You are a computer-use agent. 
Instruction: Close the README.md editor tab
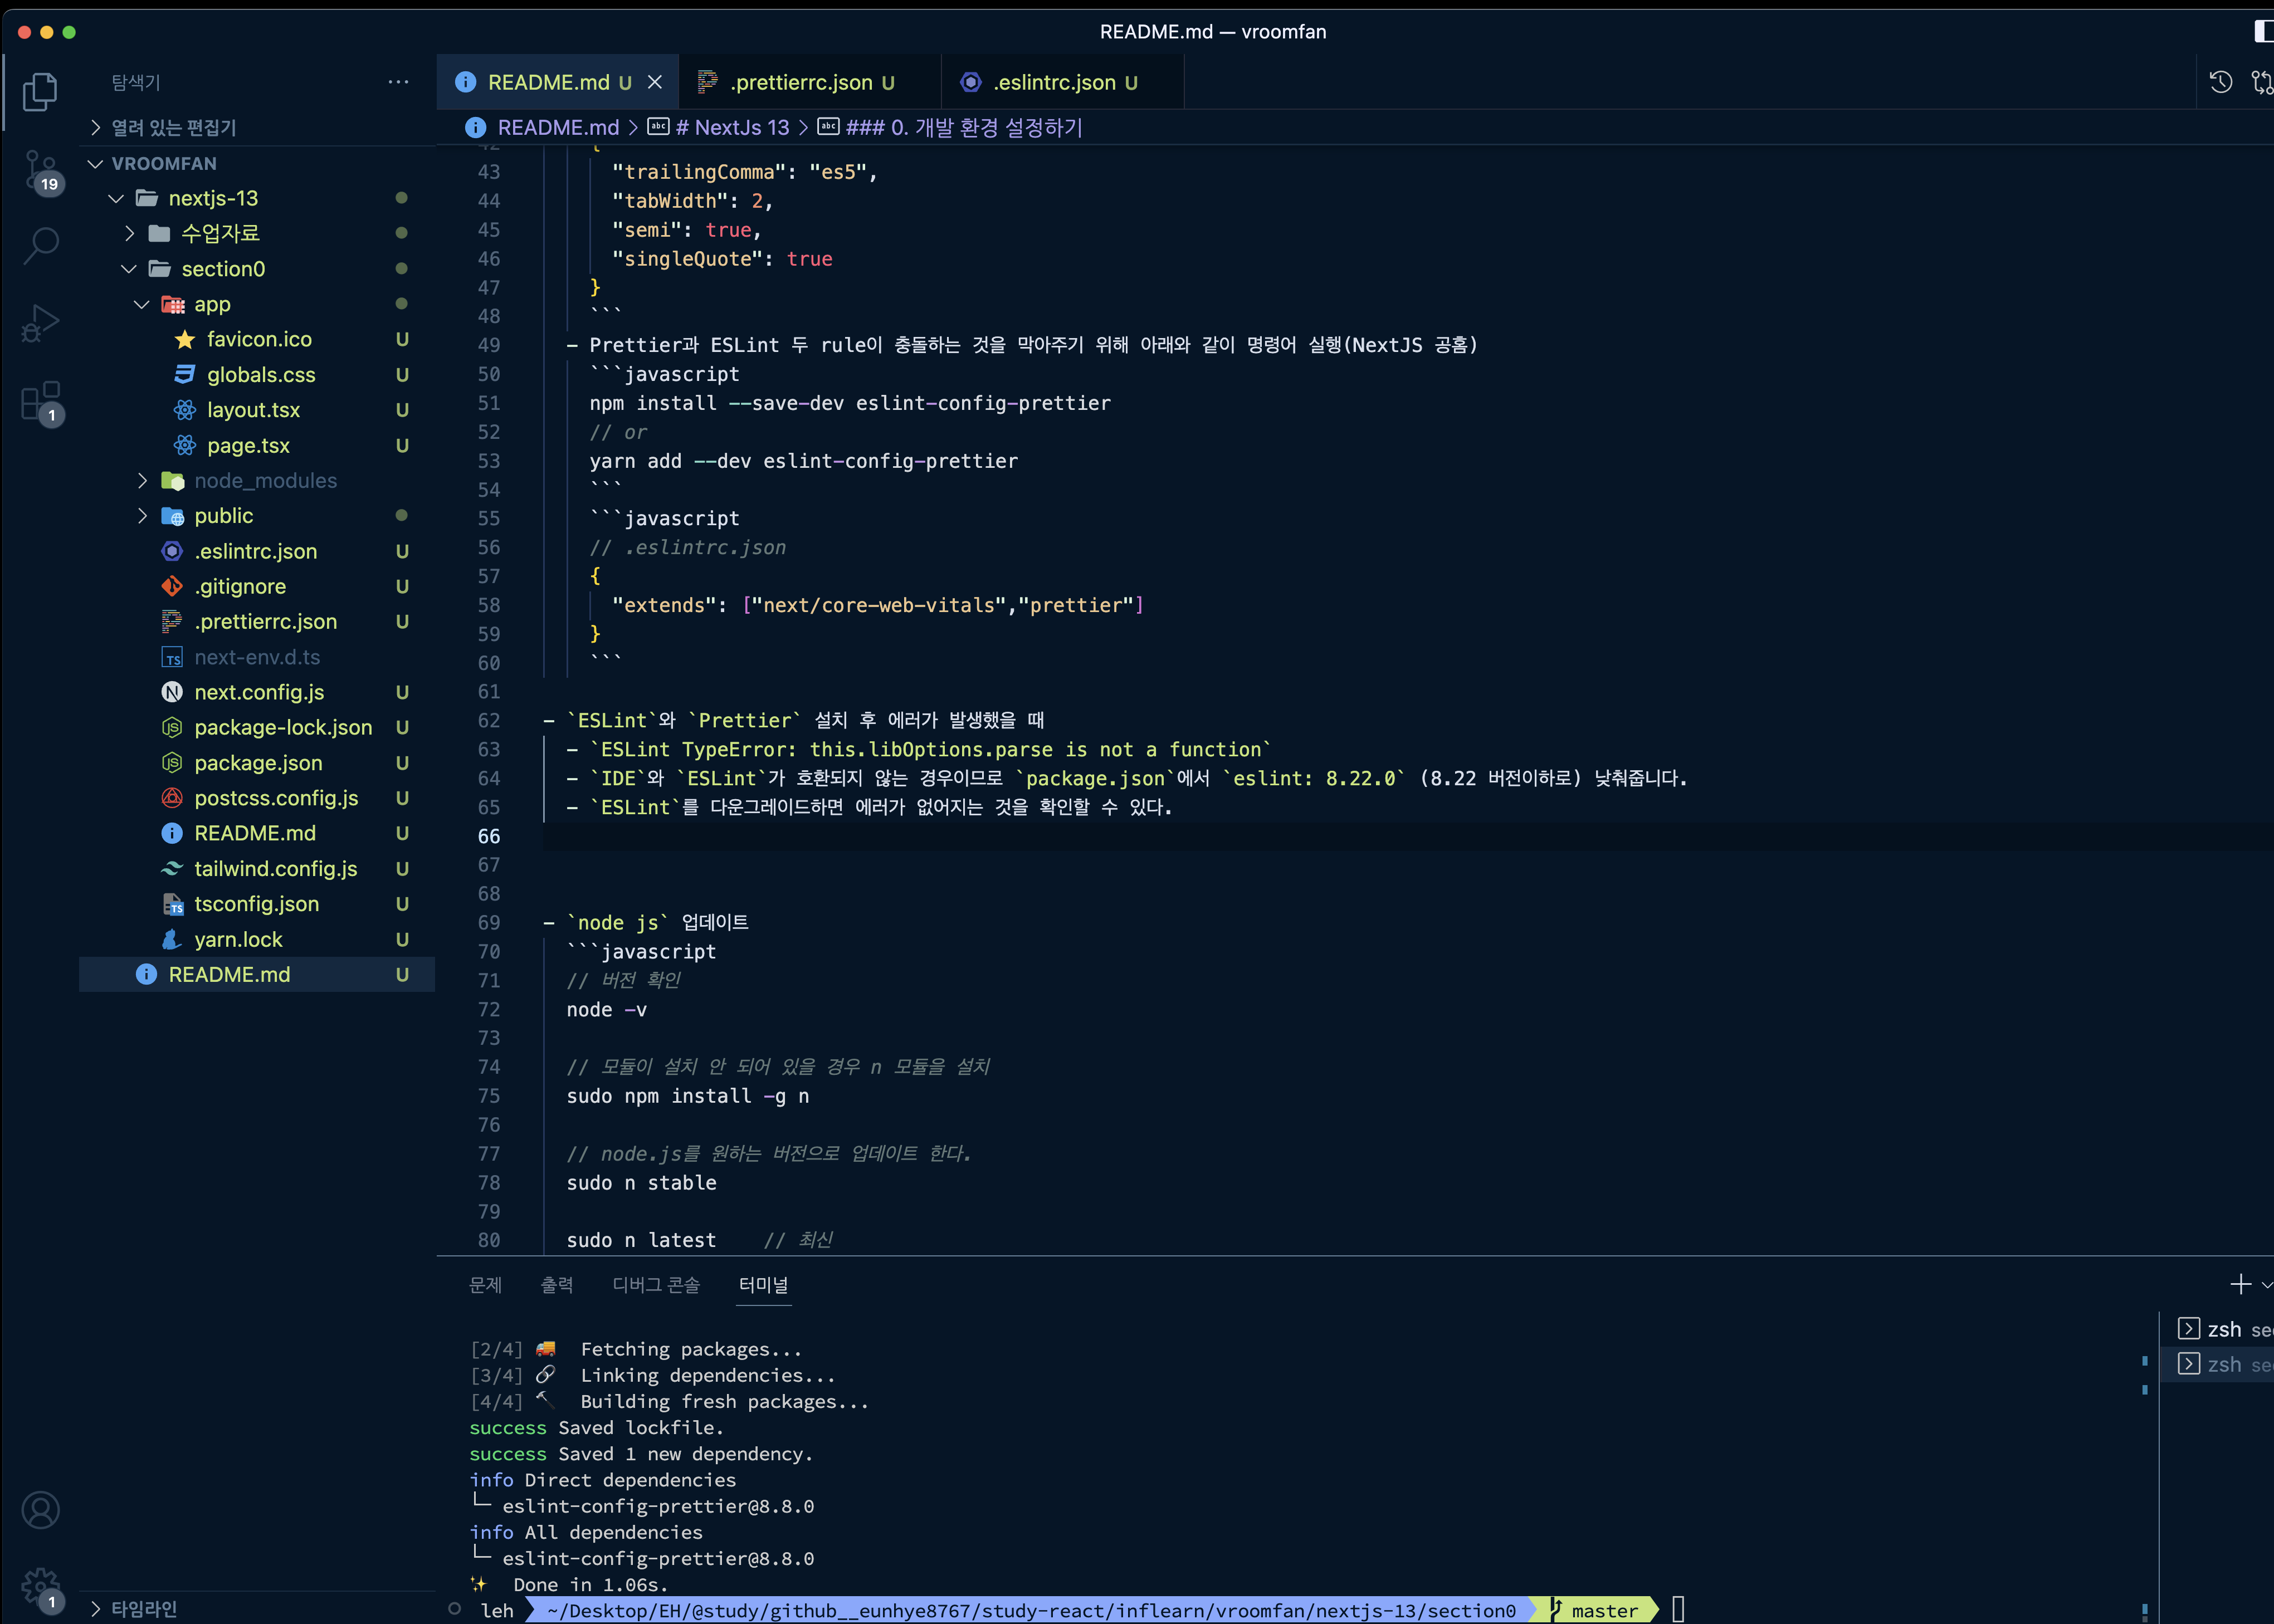(x=655, y=82)
